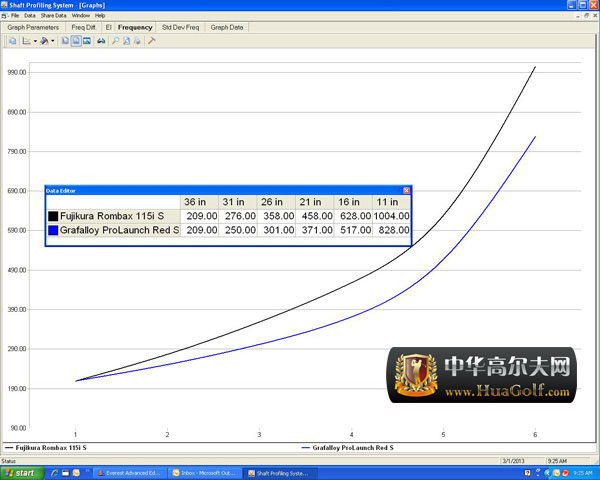Open the Graph Parameters tab
Viewport: 600px width, 480px height.
(x=33, y=28)
